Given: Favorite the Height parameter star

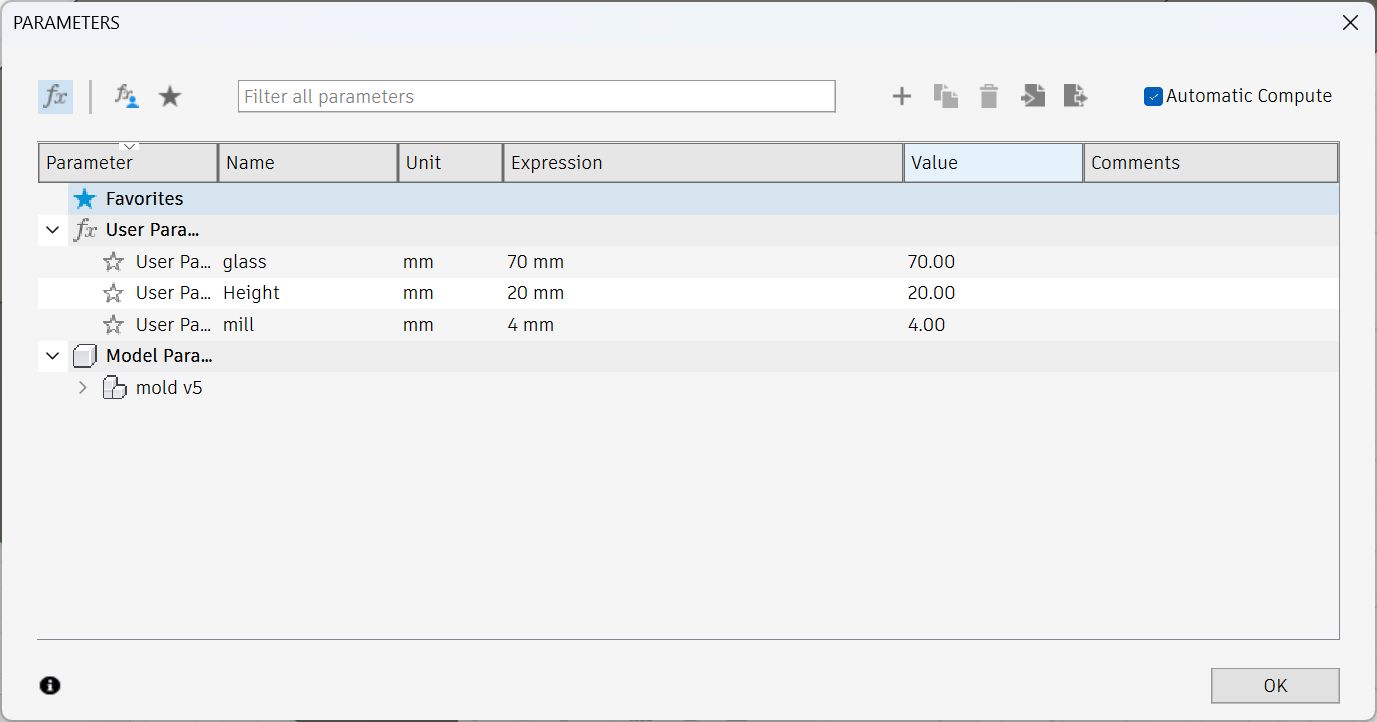Looking at the screenshot, I should (114, 293).
